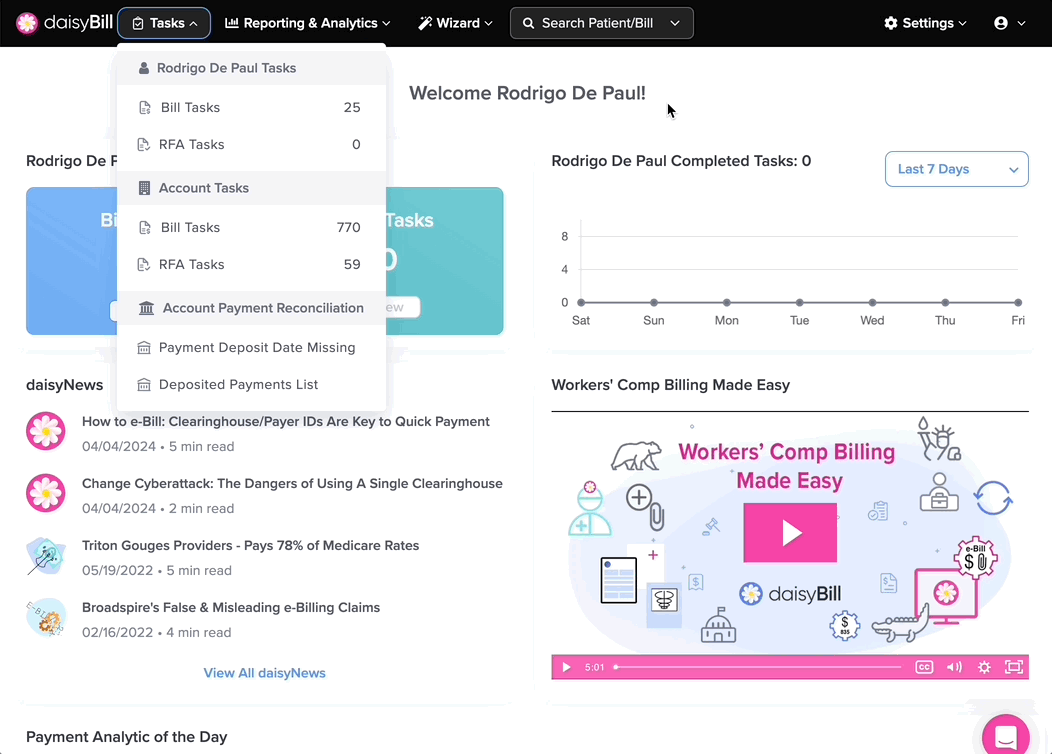Toggle closed captions on the video
The image size is (1052, 754).
click(924, 667)
